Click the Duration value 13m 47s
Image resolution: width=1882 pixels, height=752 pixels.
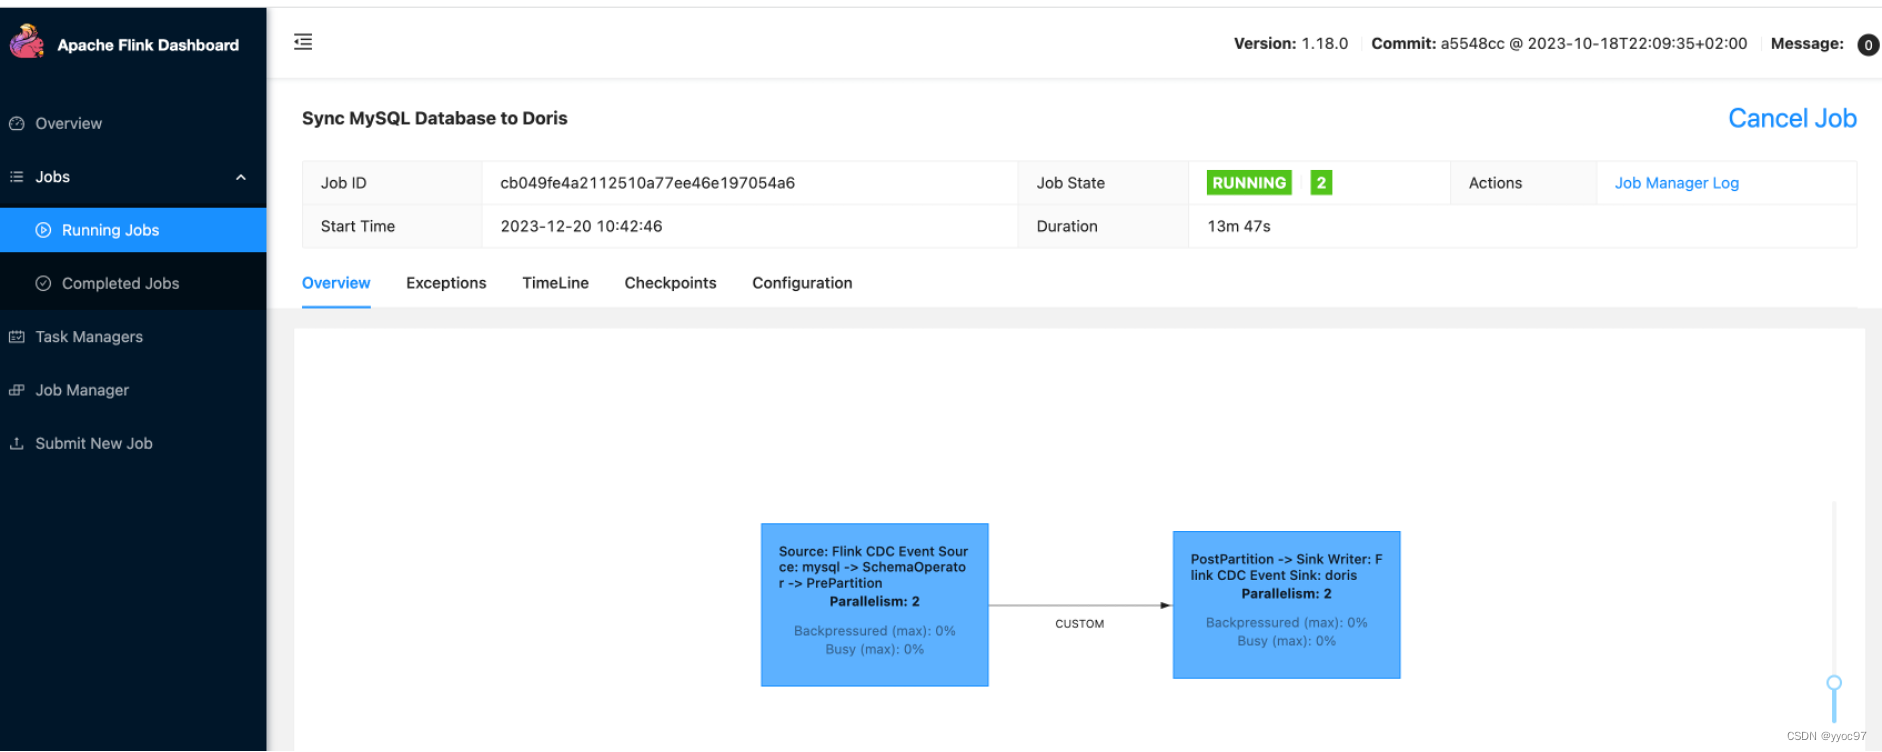tap(1238, 226)
